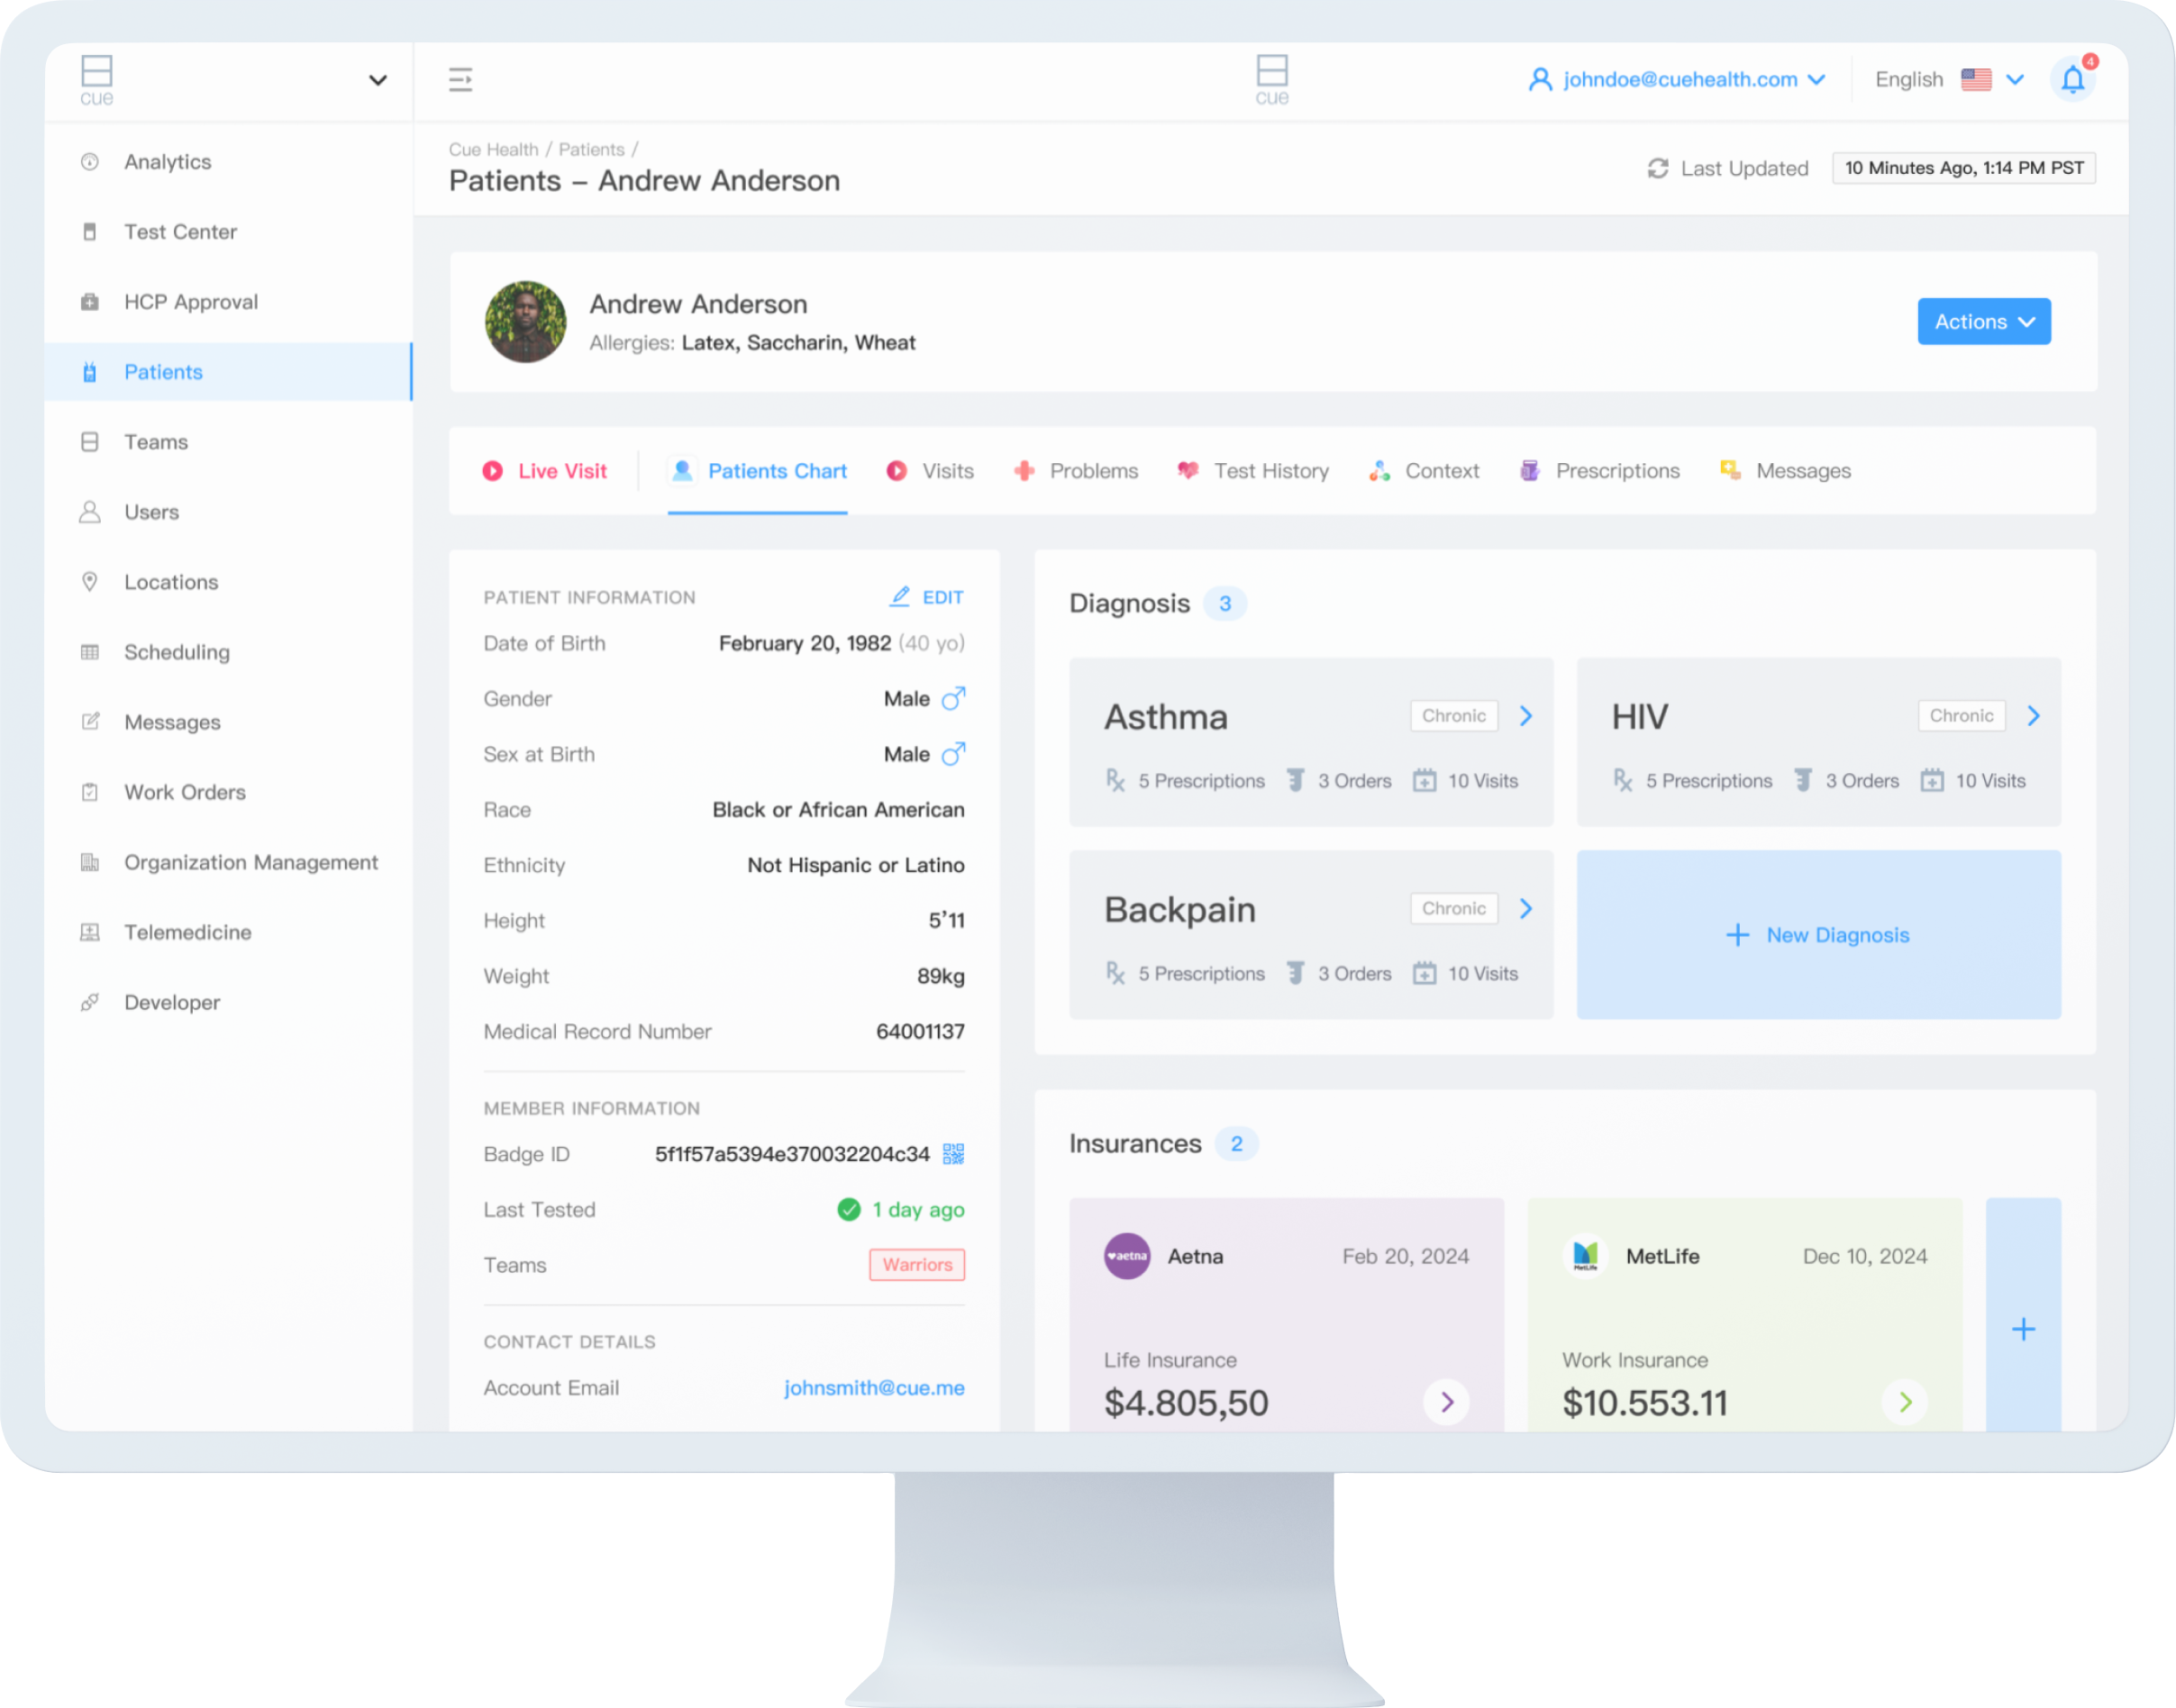Click the Badge ID QR code icon
The height and width of the screenshot is (1708, 2176).
click(x=953, y=1154)
